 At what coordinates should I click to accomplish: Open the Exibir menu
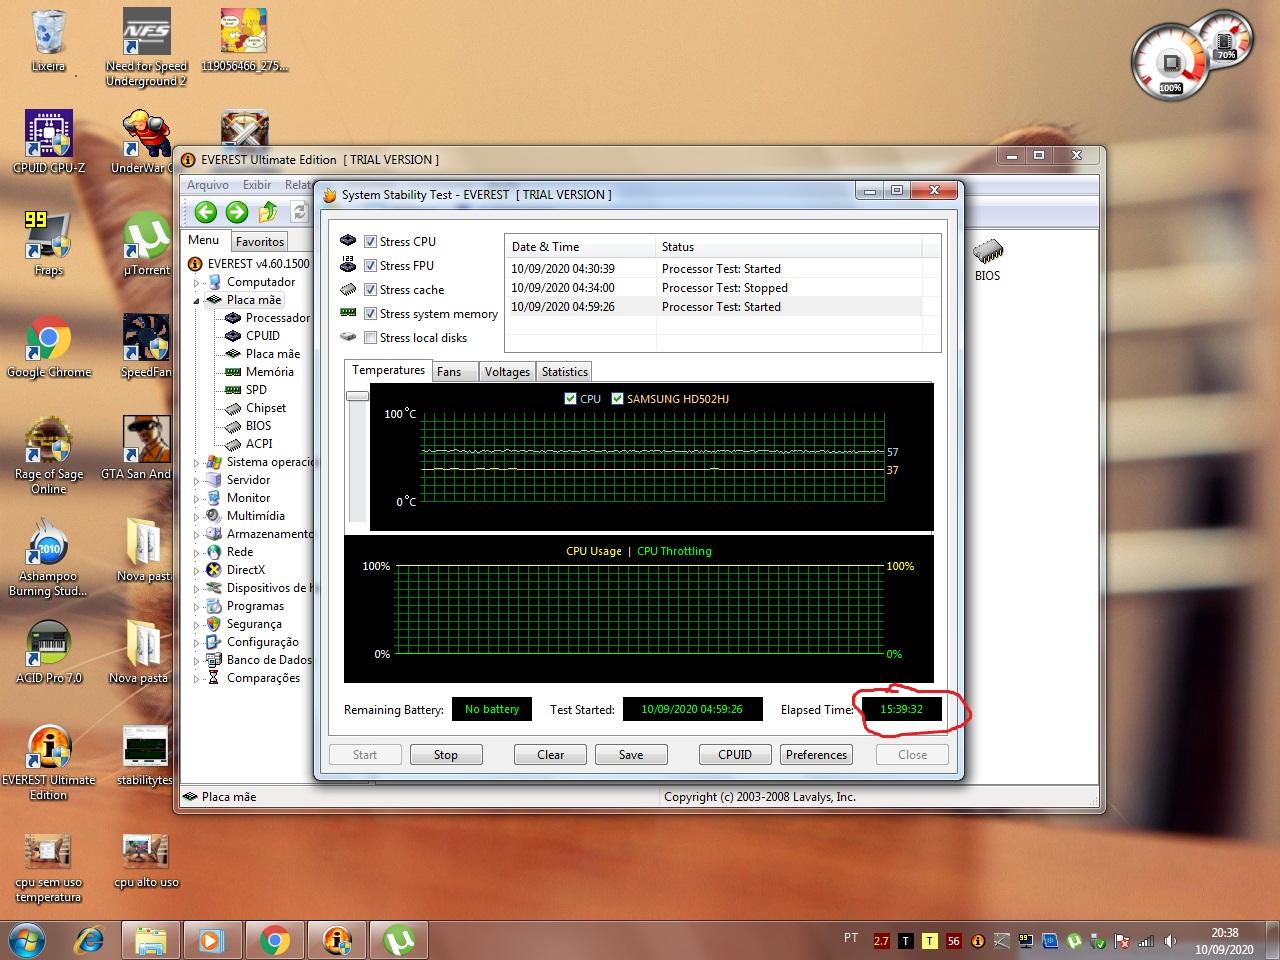pyautogui.click(x=257, y=185)
